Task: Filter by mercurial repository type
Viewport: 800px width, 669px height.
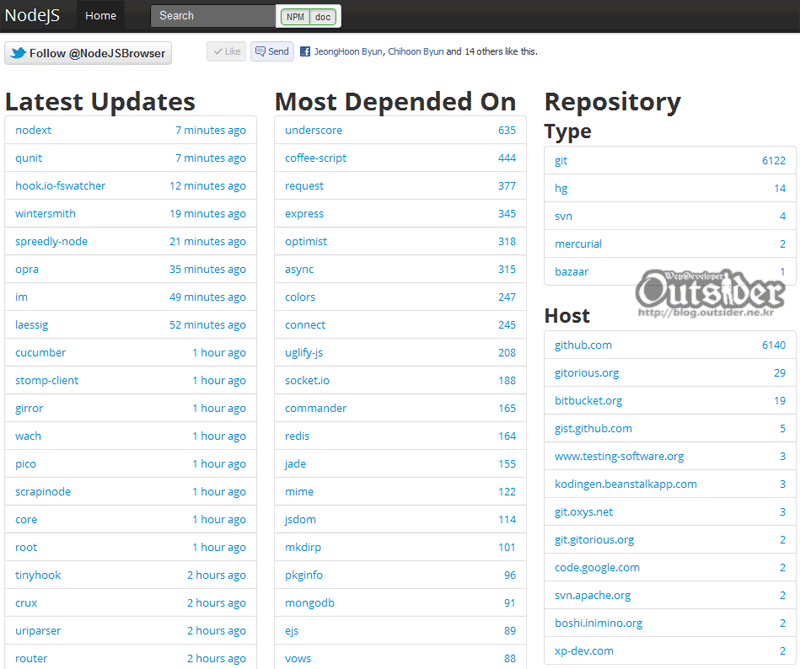Action: [x=578, y=244]
